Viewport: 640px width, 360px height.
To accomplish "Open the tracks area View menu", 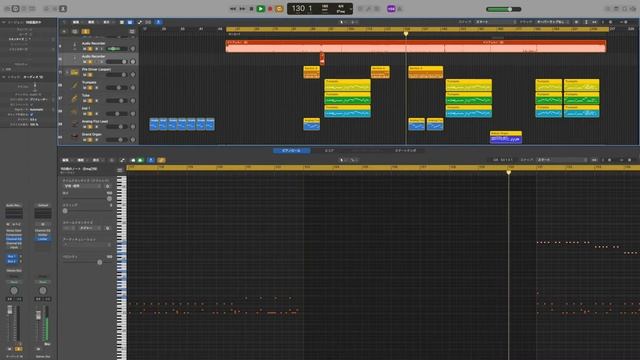I will pyautogui.click(x=107, y=22).
